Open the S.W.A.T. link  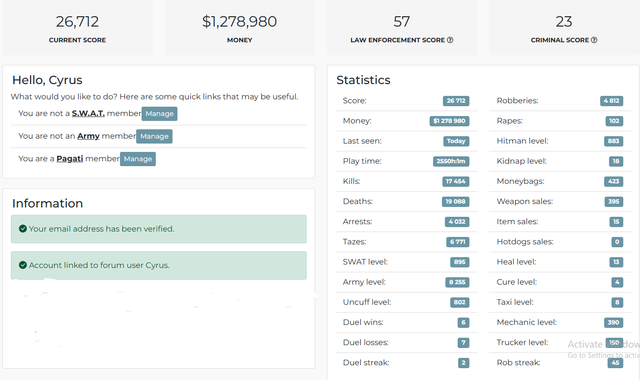point(88,113)
